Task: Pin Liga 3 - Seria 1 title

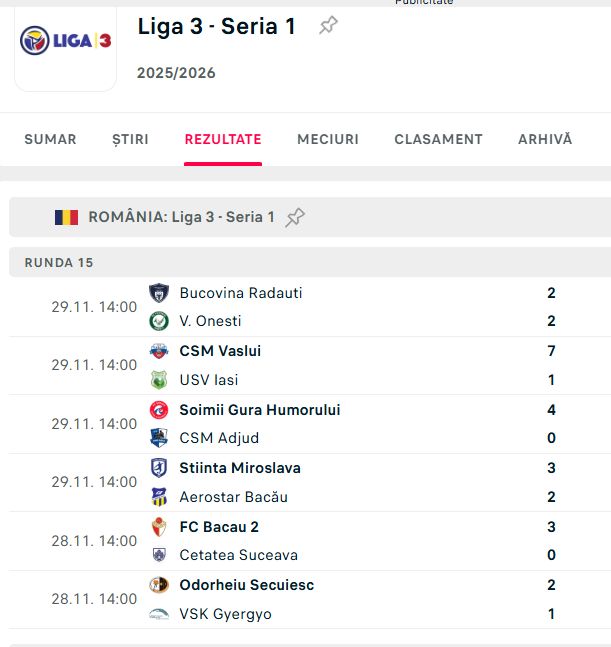Action: click(x=328, y=26)
